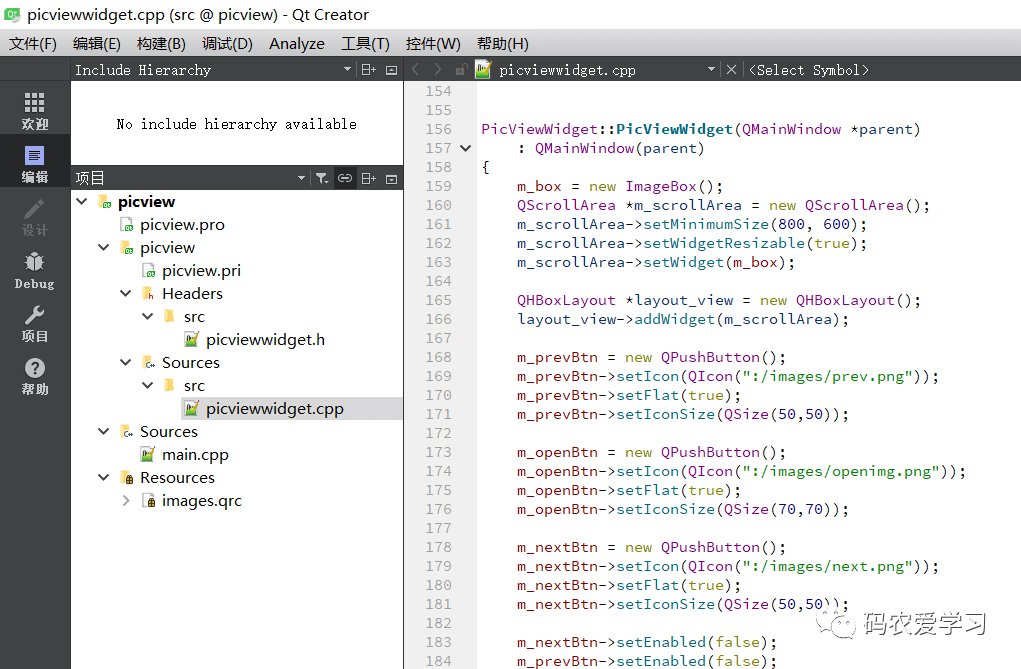Click the m_box = new ImageBox() line
The image size is (1021, 669).
pos(620,186)
